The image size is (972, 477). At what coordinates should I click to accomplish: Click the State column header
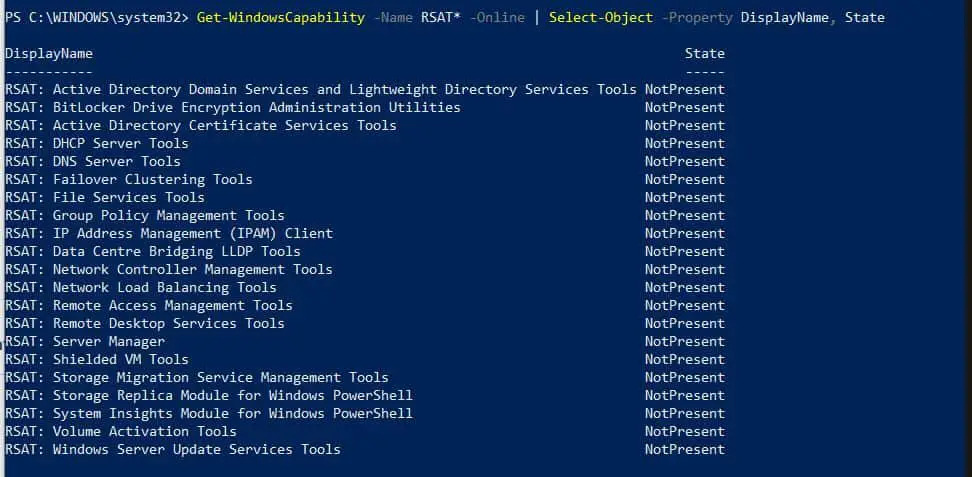click(x=704, y=53)
